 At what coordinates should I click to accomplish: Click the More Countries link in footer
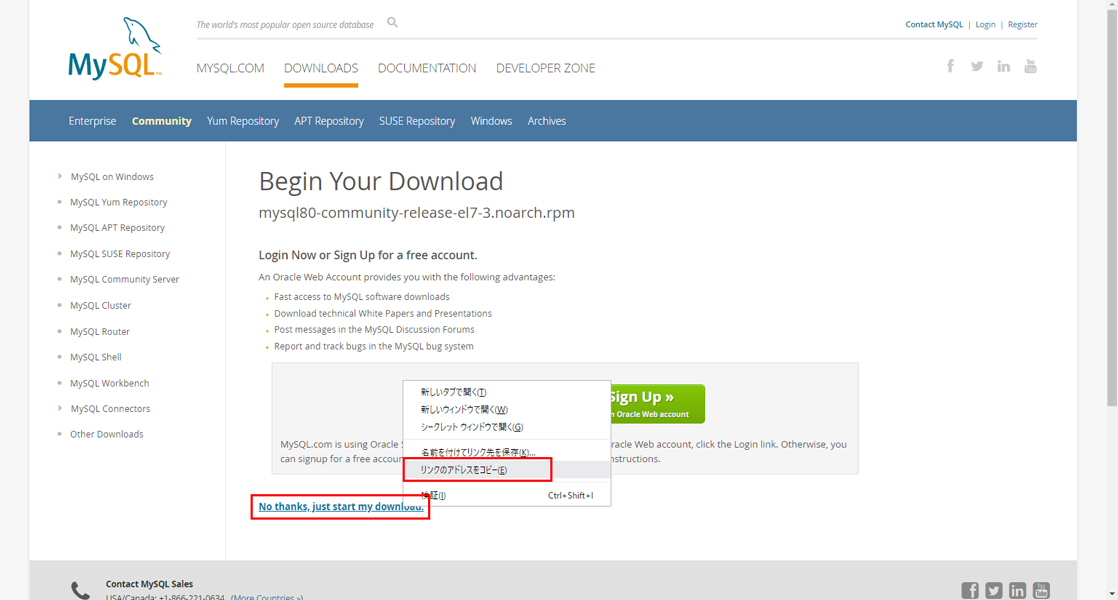click(267, 597)
